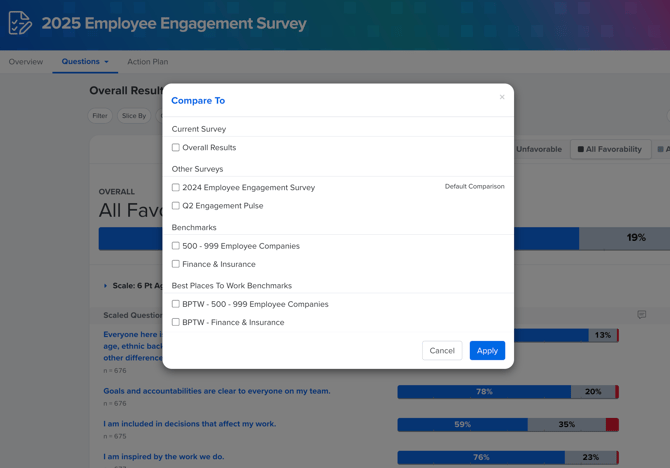The height and width of the screenshot is (468, 670).
Task: Click the 19% overall neutral bar
Action: (624, 238)
